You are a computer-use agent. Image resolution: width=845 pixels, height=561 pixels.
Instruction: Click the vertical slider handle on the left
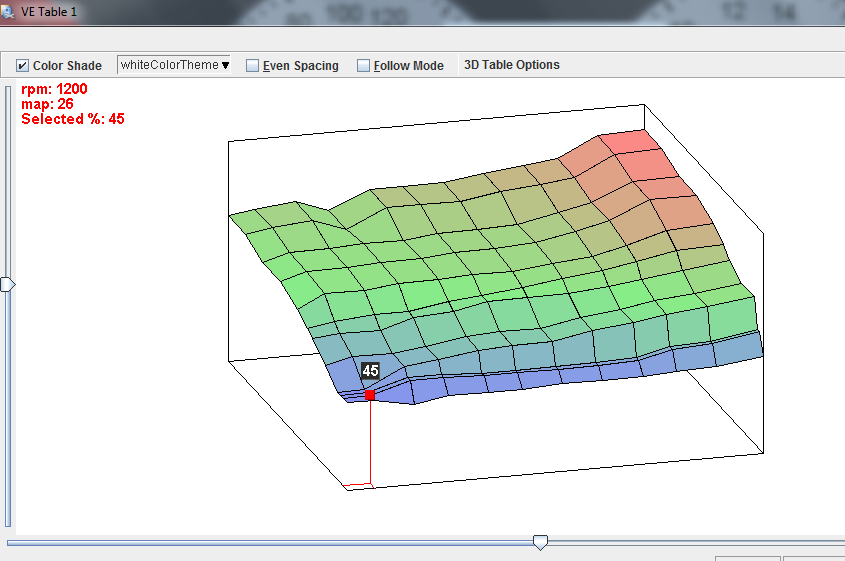tap(8, 284)
